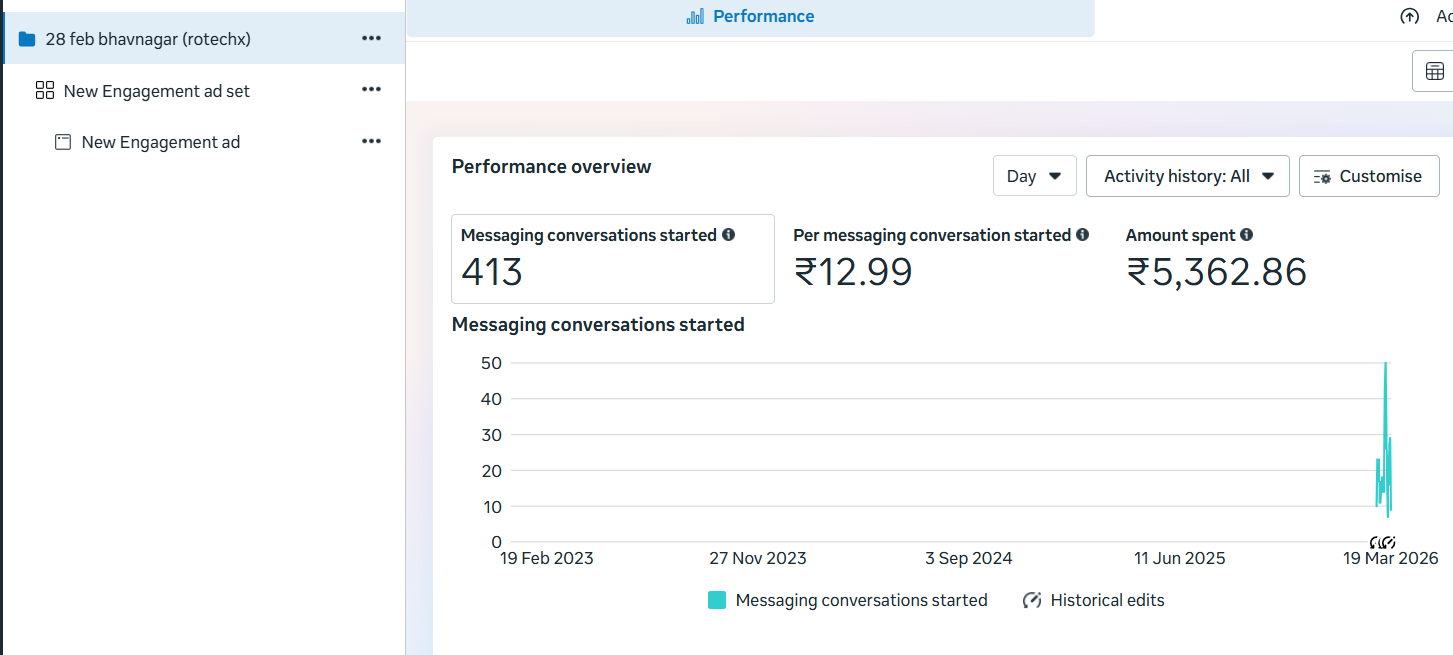Click the Historical edits legend label
The height and width of the screenshot is (655, 1453).
click(1108, 600)
